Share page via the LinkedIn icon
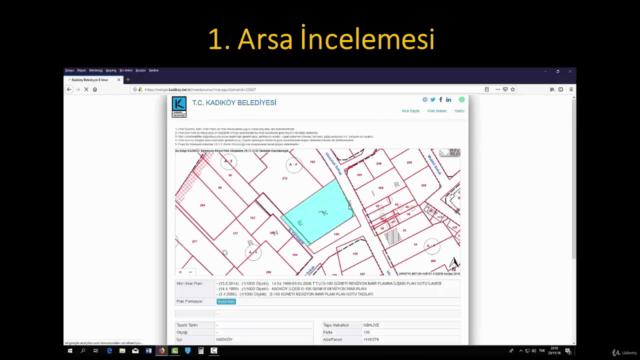The height and width of the screenshot is (360, 640). pyautogui.click(x=449, y=100)
